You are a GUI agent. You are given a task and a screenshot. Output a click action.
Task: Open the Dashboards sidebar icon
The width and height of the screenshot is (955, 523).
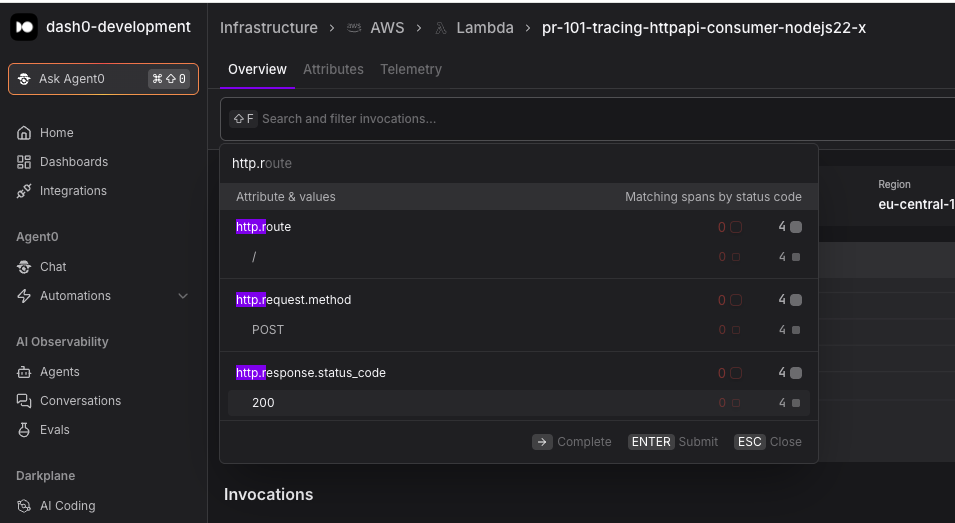(24, 162)
